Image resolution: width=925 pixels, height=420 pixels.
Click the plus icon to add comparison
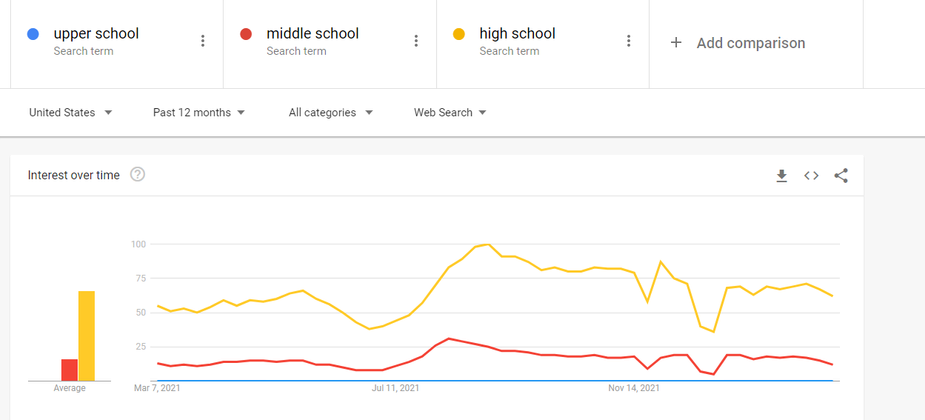point(676,42)
